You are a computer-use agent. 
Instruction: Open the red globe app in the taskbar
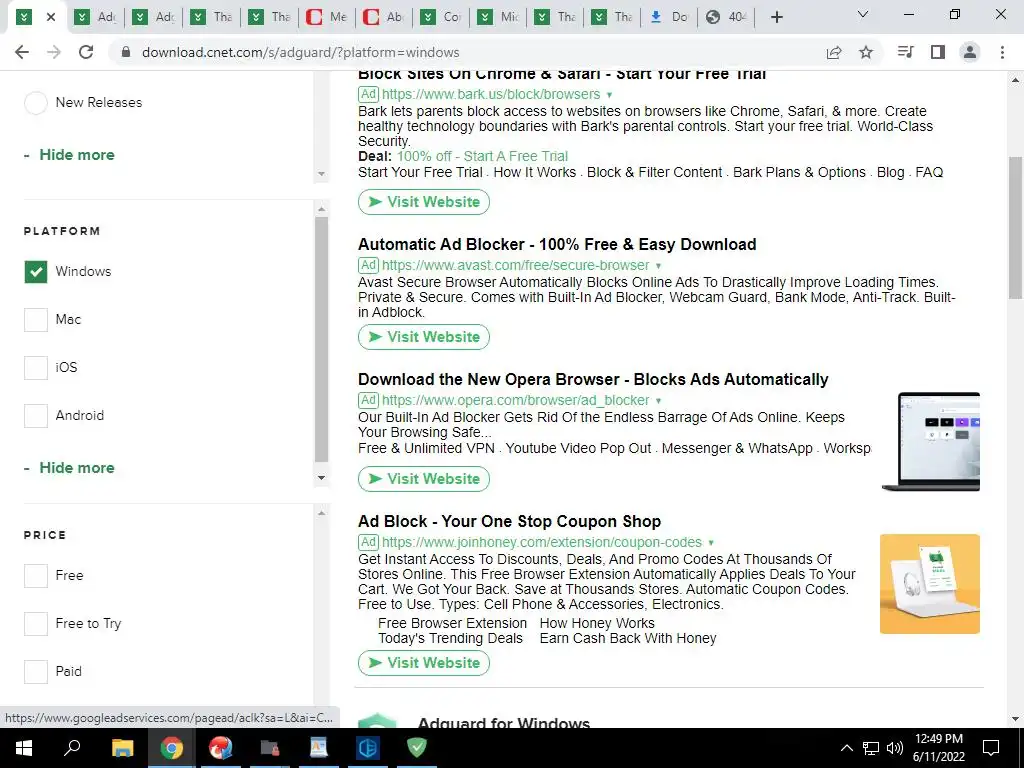220,748
